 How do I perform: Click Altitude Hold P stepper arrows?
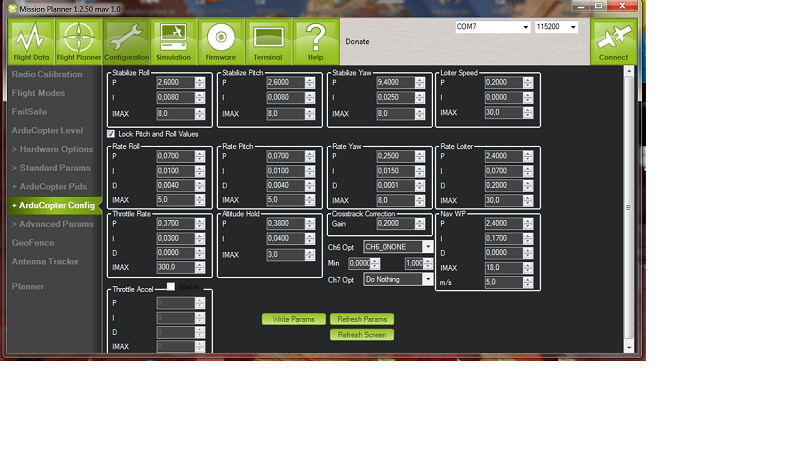pyautogui.click(x=310, y=223)
